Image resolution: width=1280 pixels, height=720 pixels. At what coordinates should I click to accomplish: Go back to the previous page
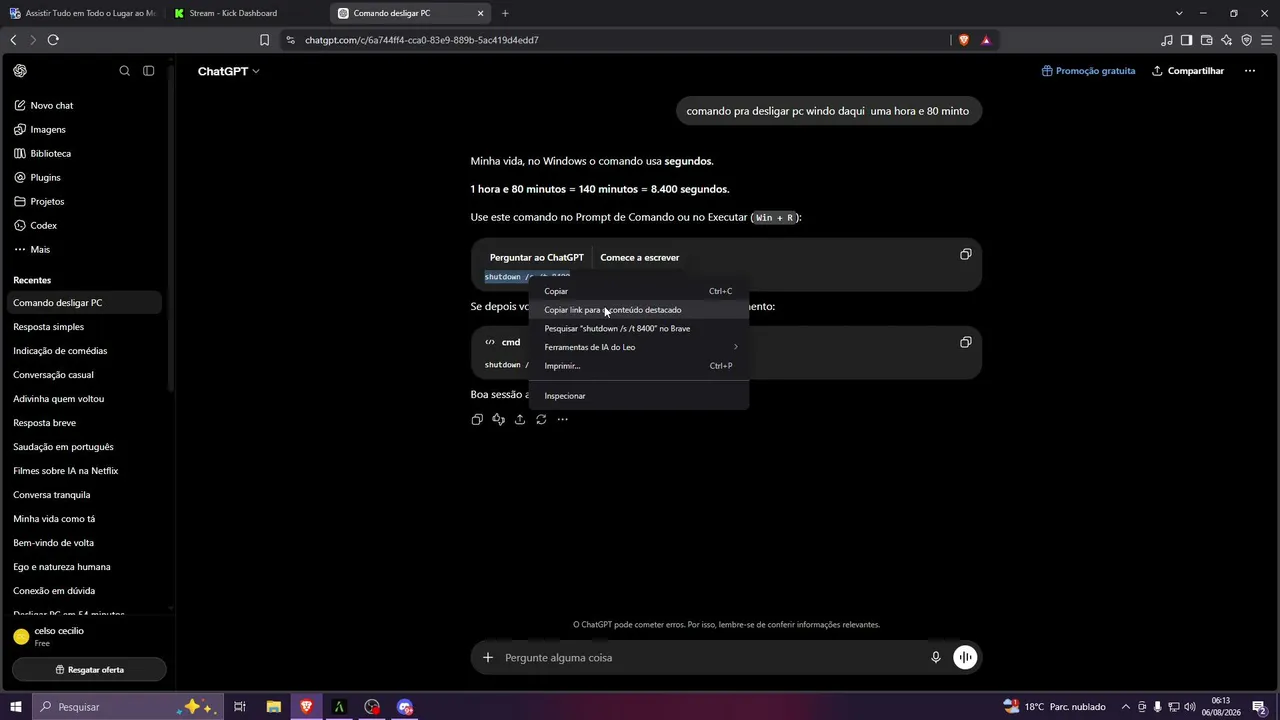point(13,40)
